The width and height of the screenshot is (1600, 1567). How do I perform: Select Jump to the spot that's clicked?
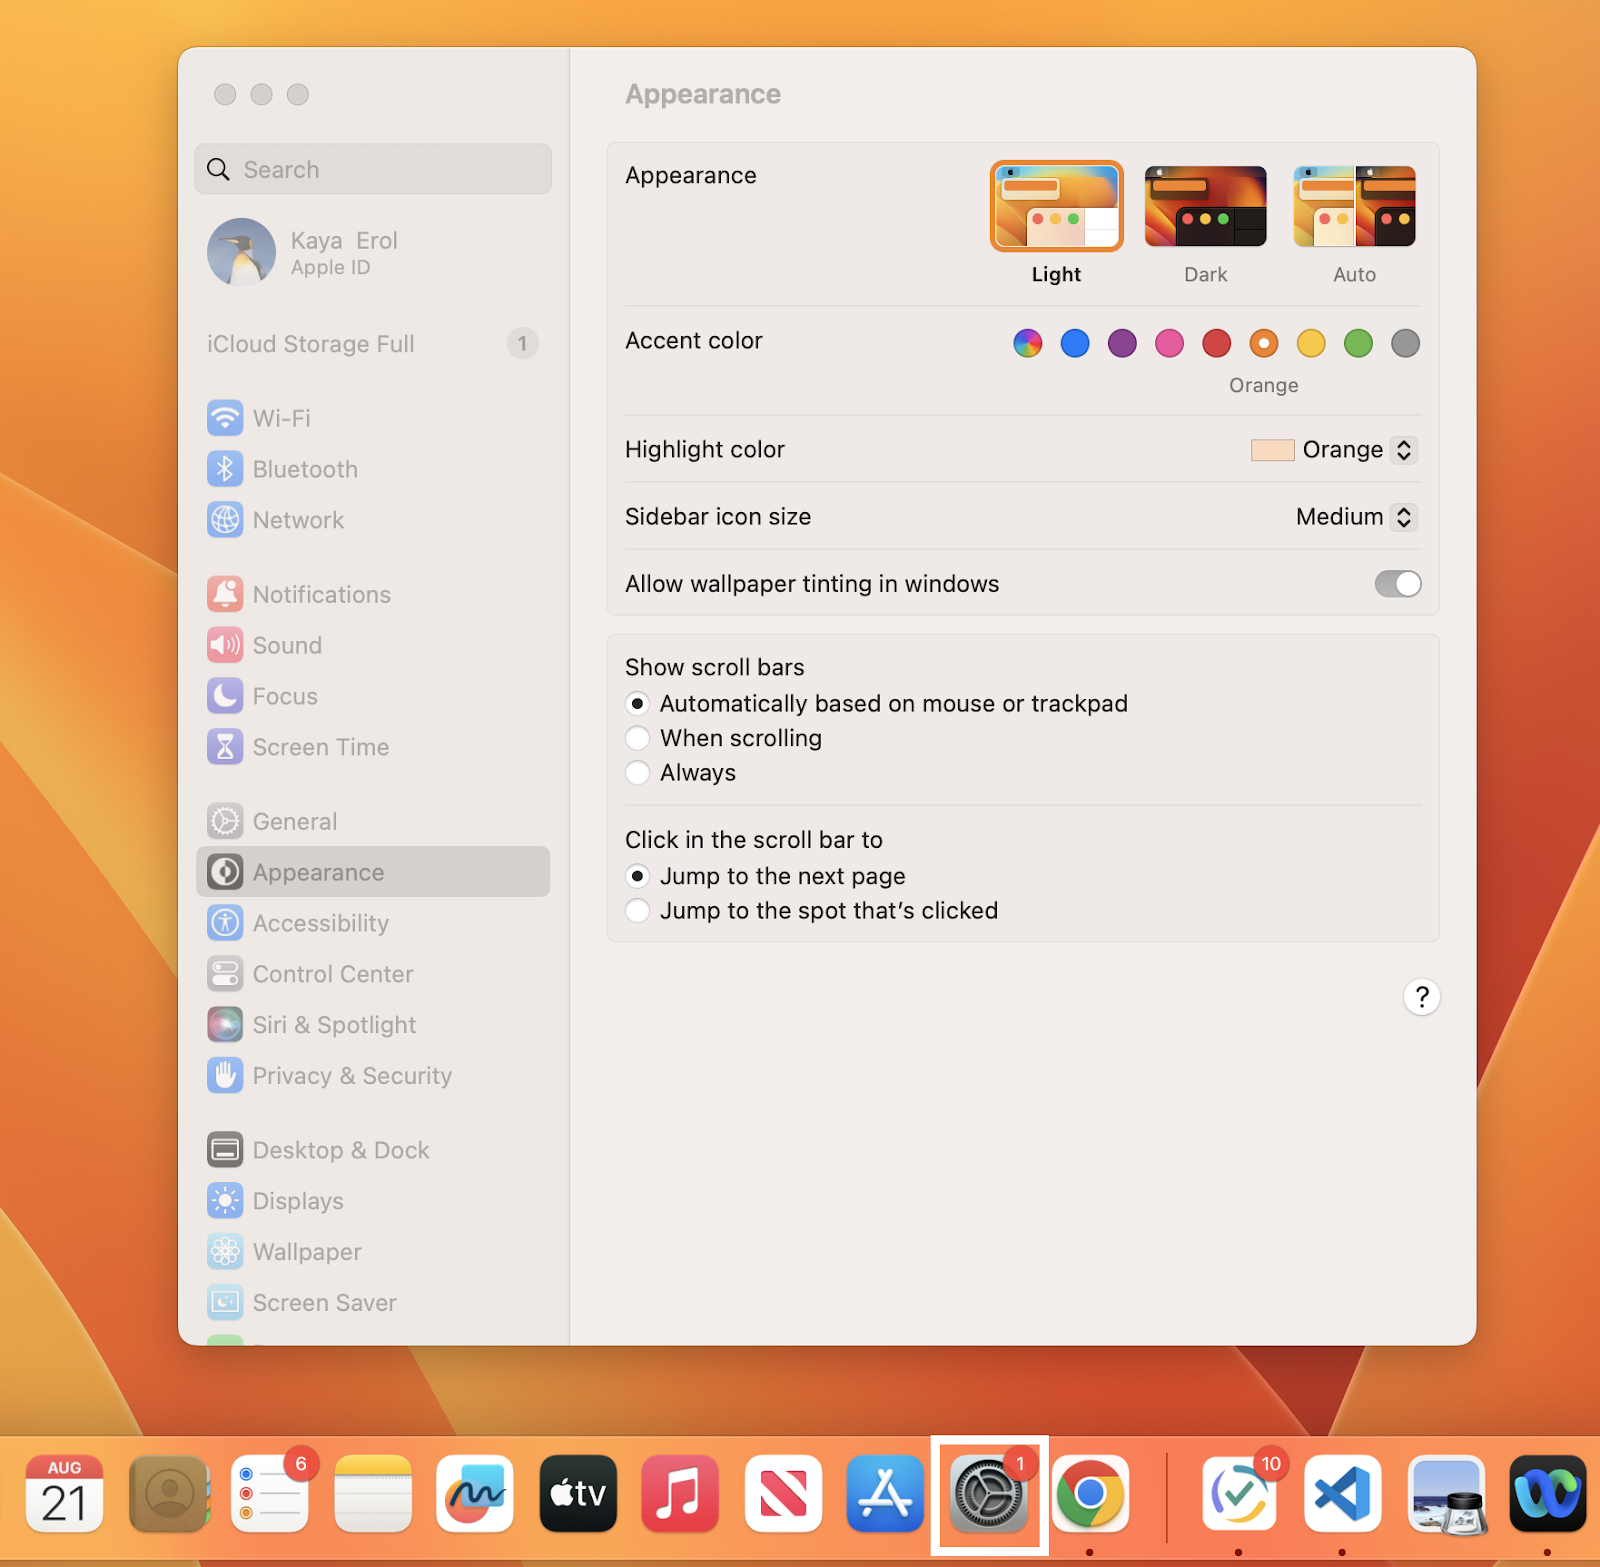point(637,911)
